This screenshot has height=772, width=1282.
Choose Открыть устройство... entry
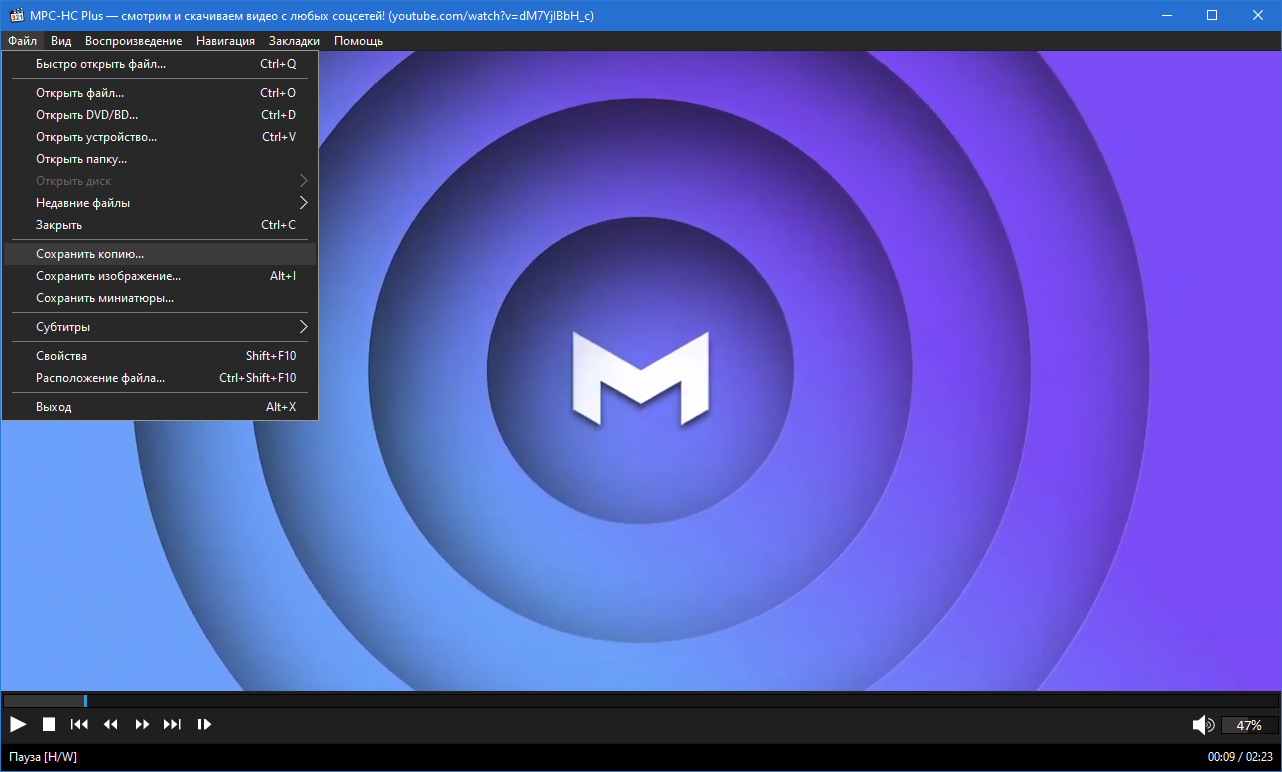(x=160, y=137)
